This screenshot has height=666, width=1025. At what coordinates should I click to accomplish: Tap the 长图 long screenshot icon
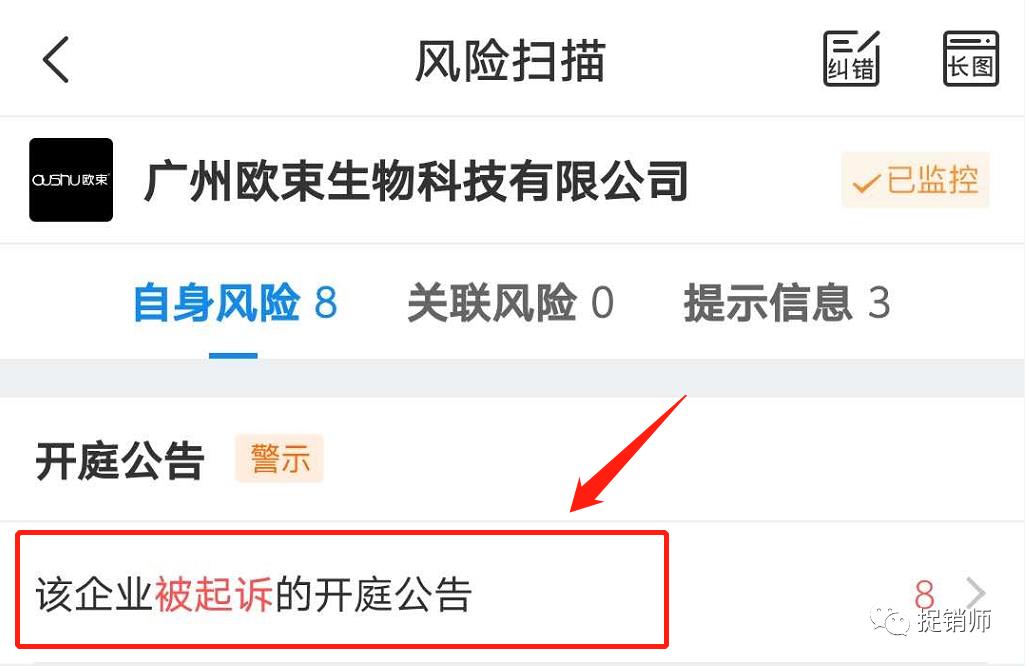[x=971, y=59]
